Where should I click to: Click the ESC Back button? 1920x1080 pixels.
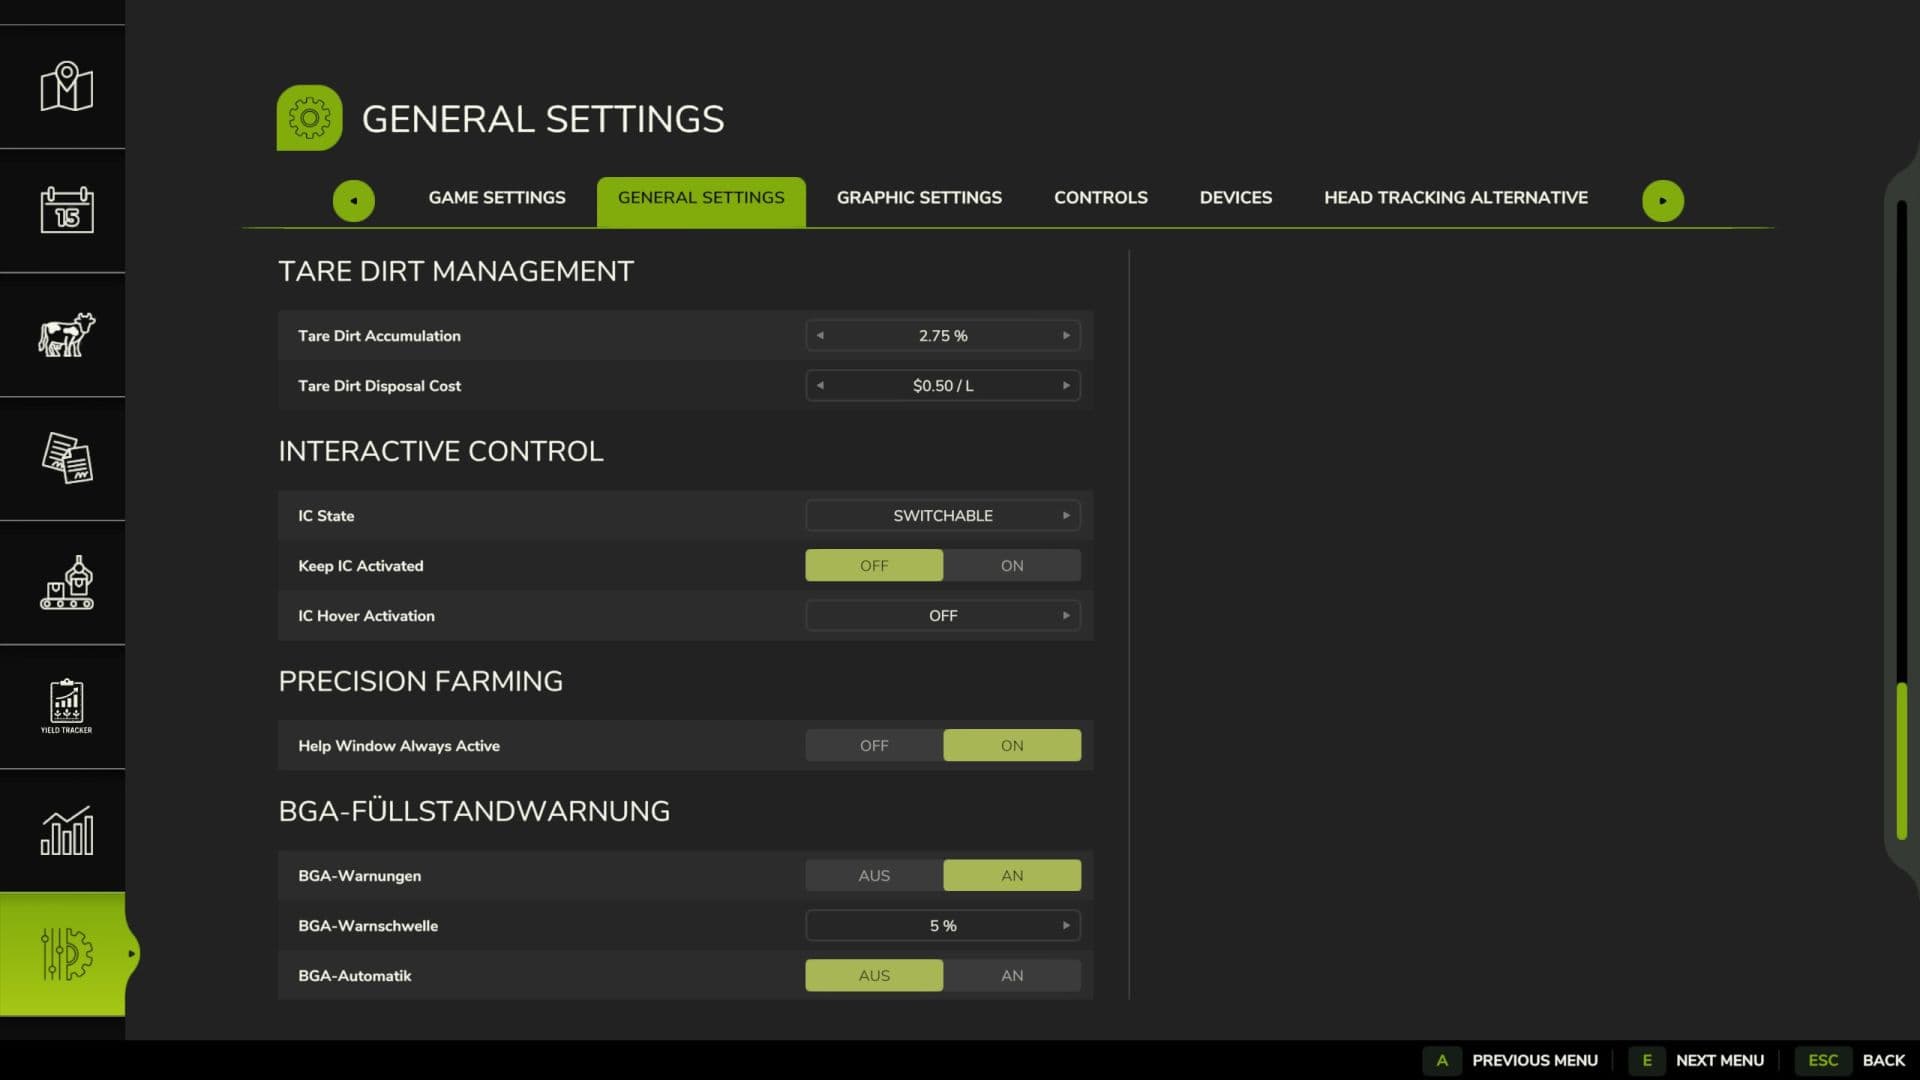1851,1060
